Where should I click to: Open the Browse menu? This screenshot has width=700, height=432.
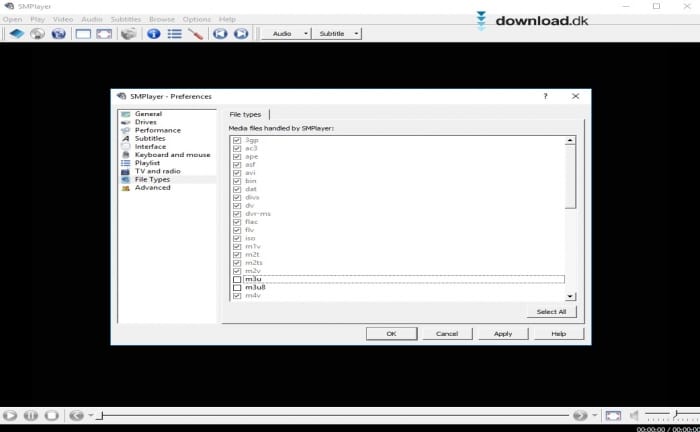point(162,19)
